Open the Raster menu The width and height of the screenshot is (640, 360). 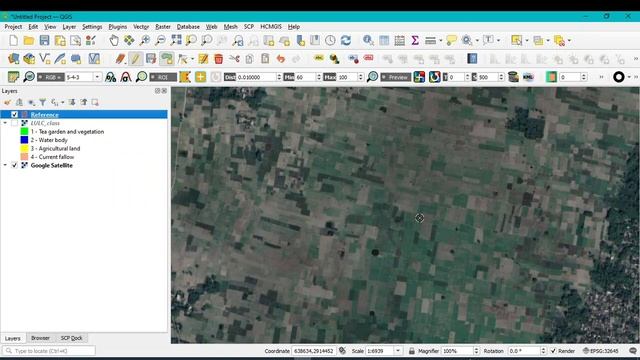[163, 27]
